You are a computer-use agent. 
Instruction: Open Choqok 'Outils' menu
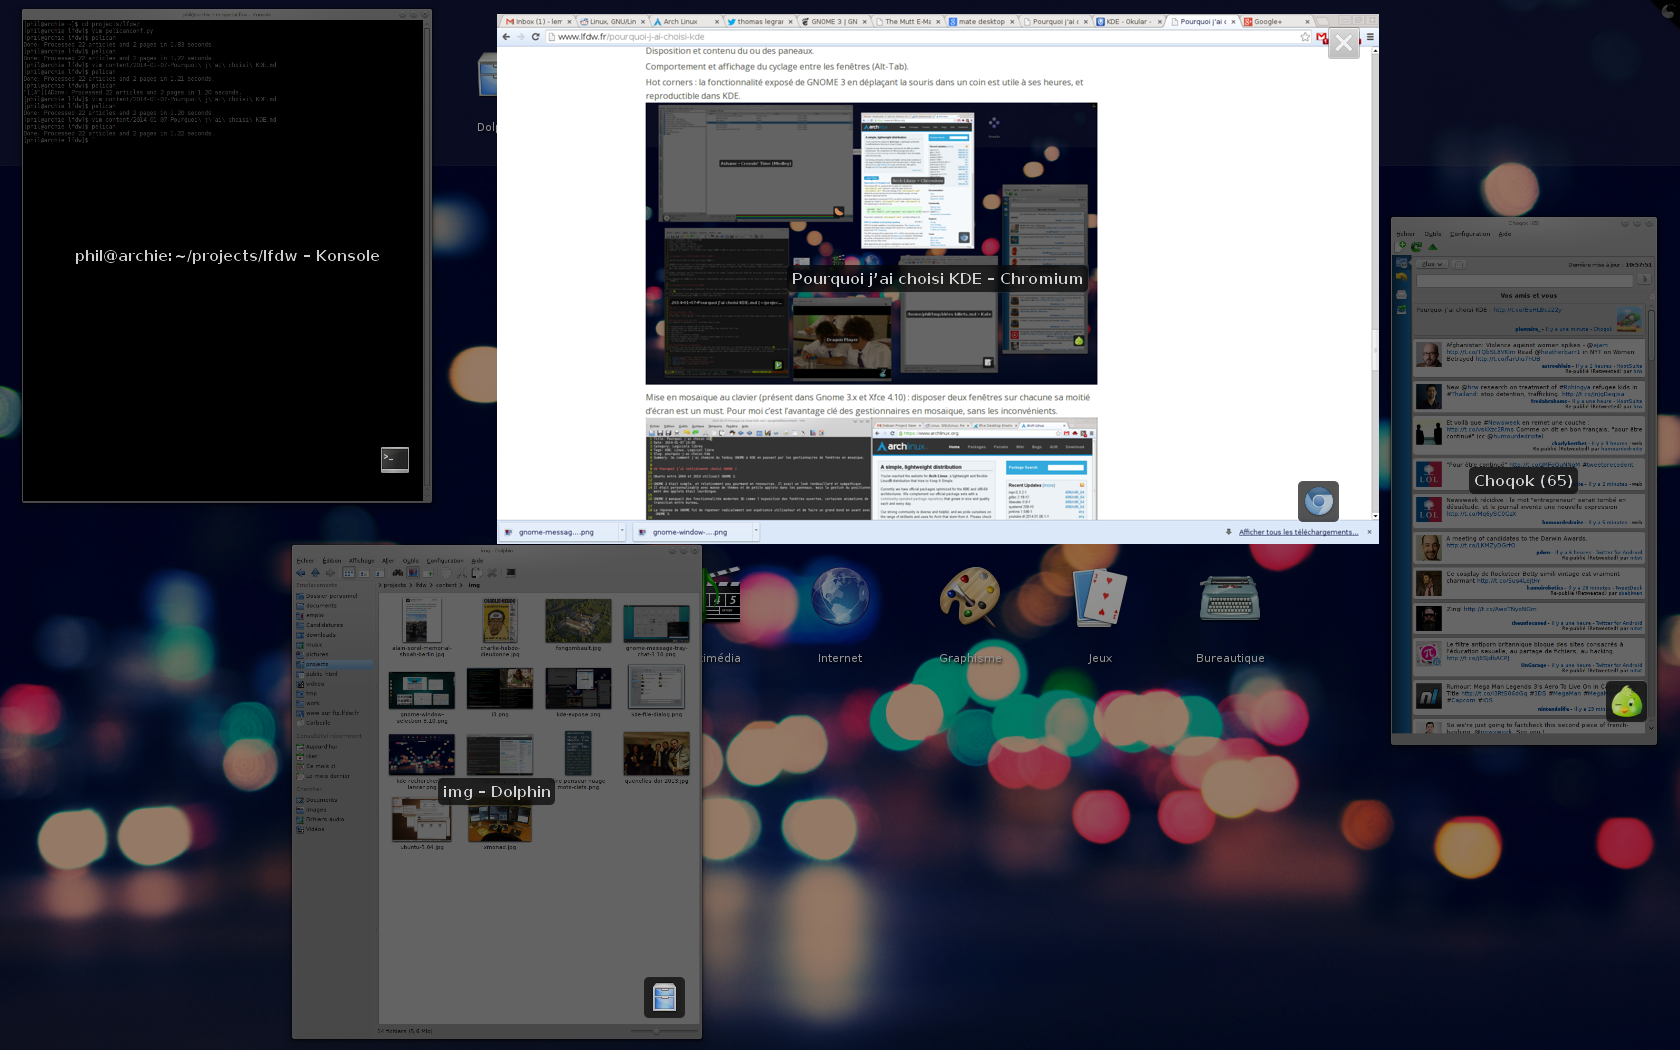click(x=1433, y=234)
